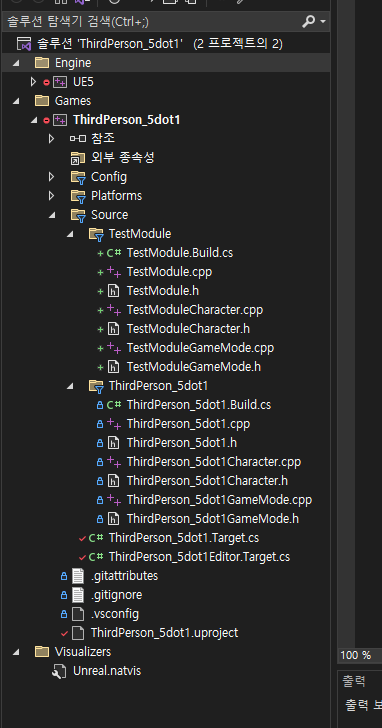Click the C++ icon of TestModuleCharacter.cpp
382x728 pixels.
pyautogui.click(x=114, y=310)
